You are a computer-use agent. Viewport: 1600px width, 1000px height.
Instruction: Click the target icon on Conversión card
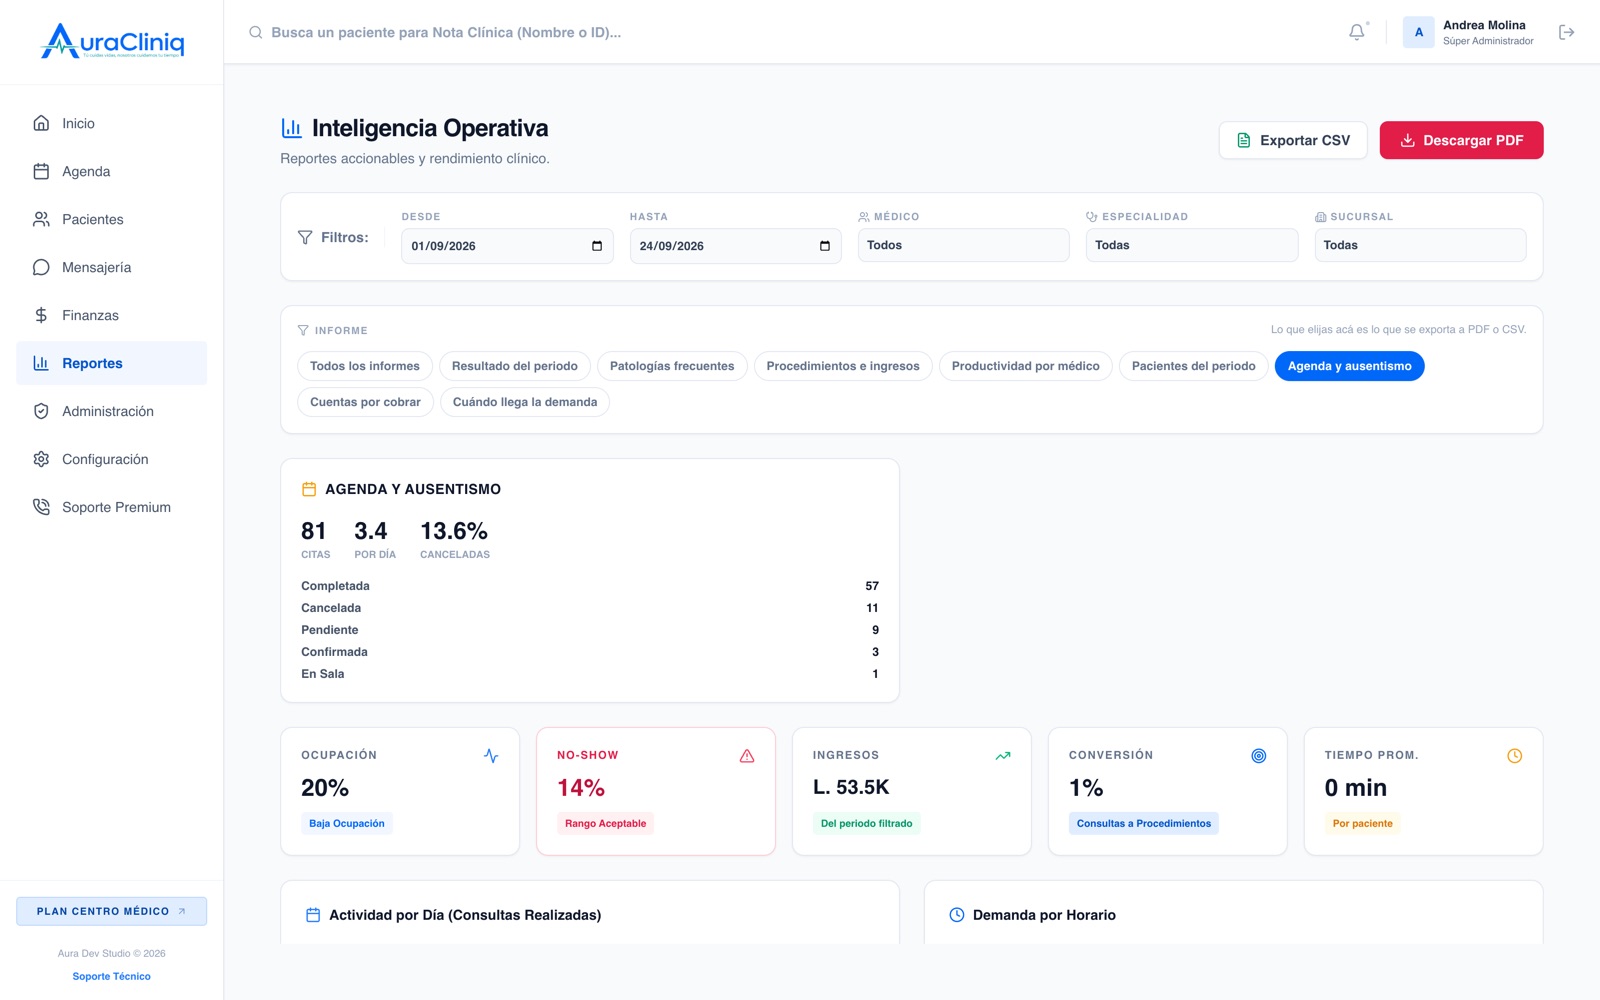[1259, 756]
